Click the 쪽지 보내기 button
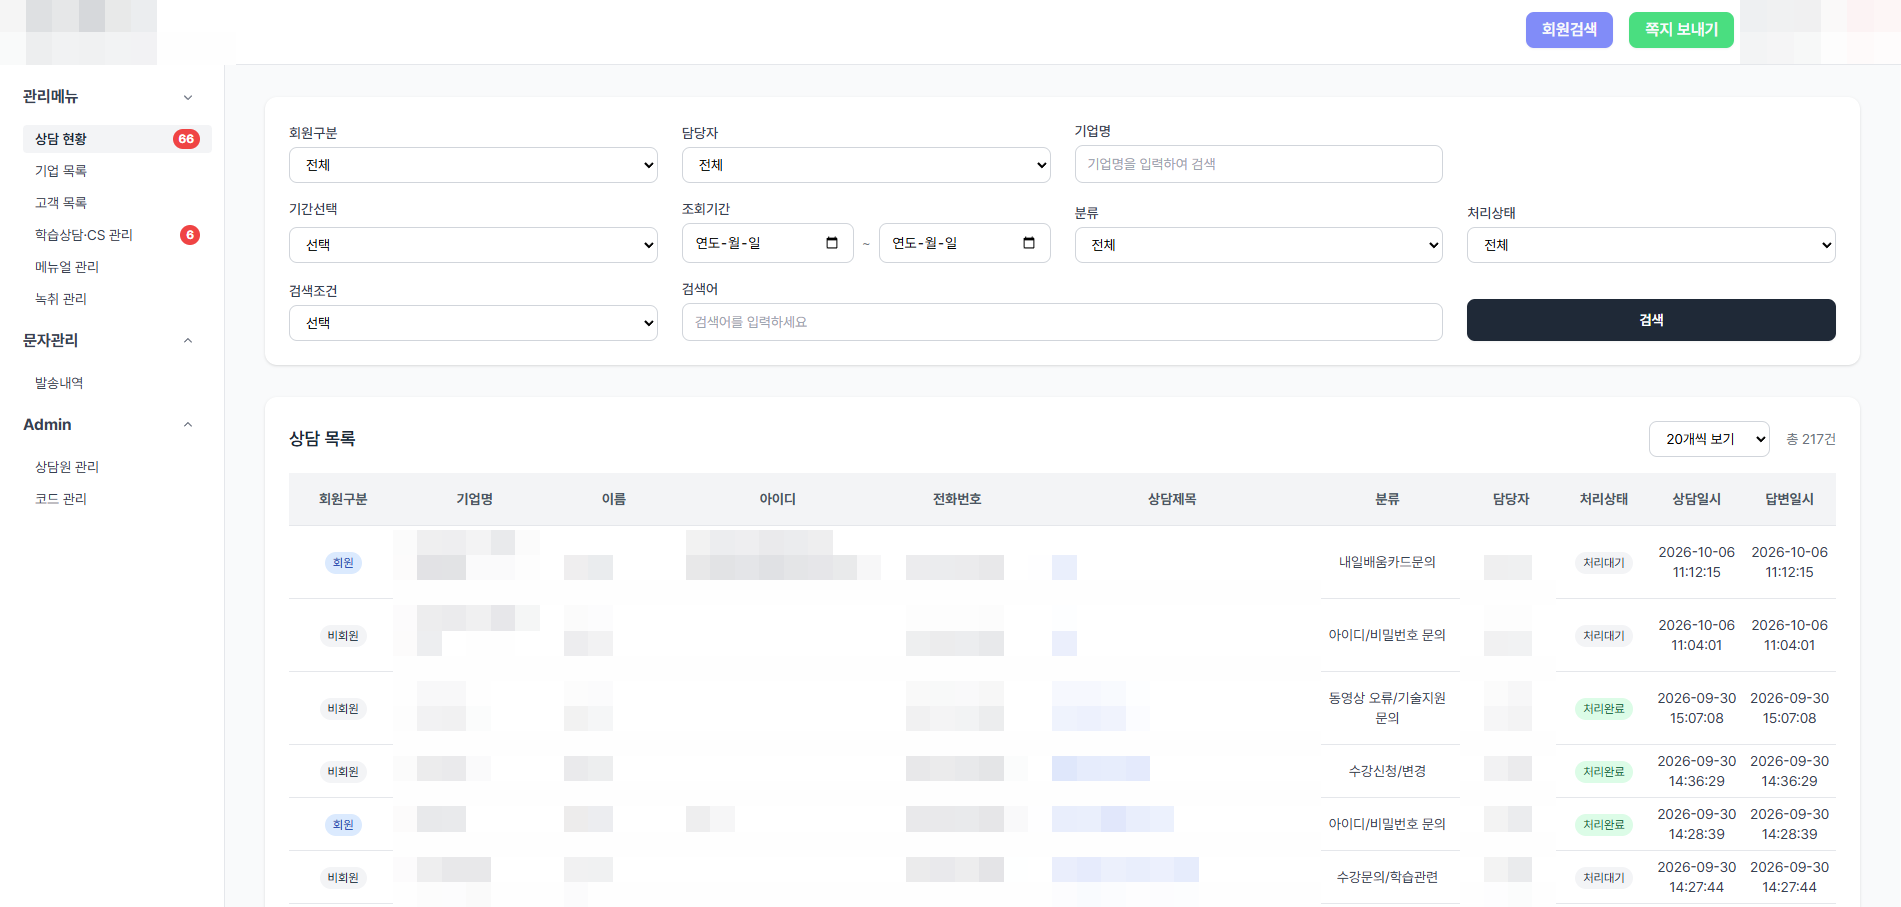 point(1681,30)
